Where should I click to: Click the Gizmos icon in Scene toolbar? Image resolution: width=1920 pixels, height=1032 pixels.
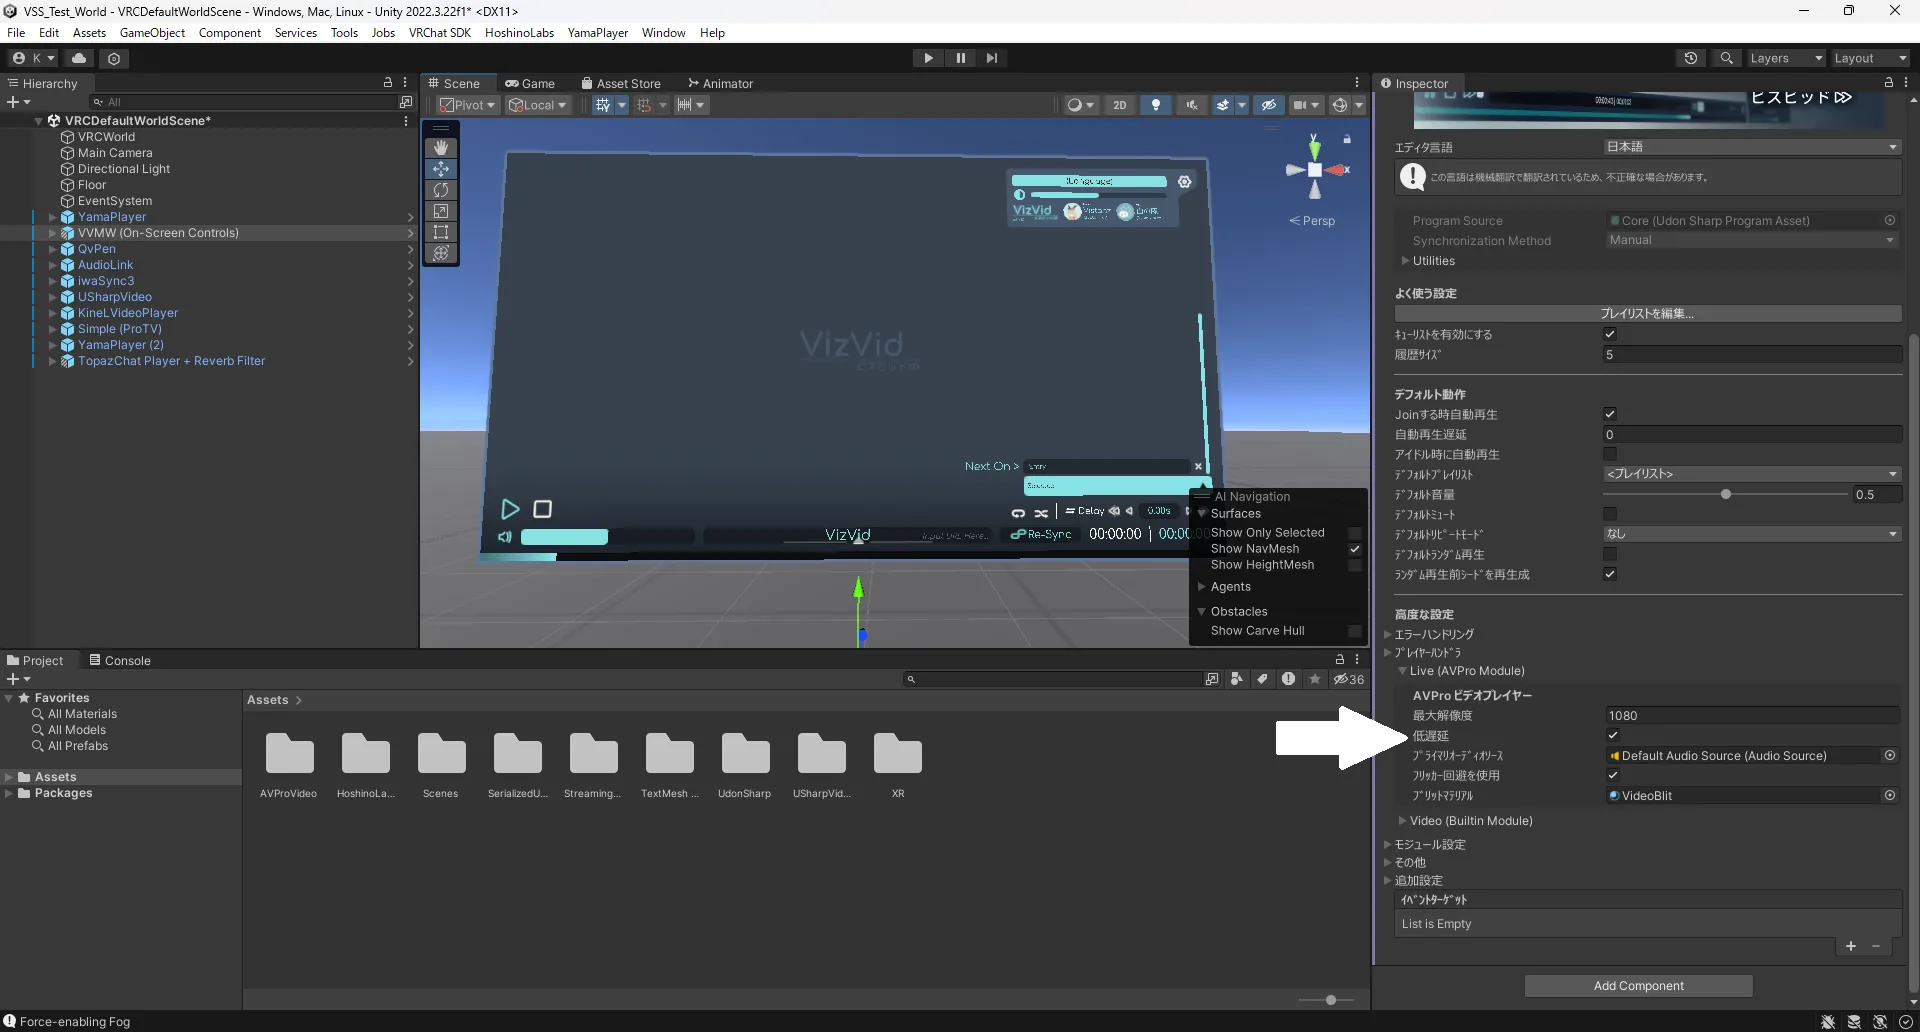(1339, 105)
